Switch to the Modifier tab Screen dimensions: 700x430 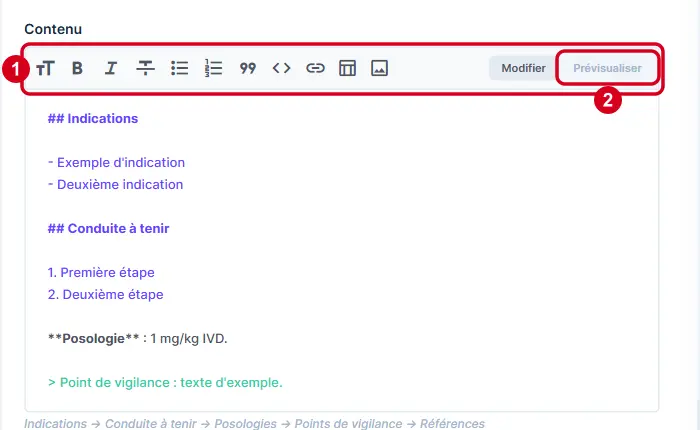523,68
